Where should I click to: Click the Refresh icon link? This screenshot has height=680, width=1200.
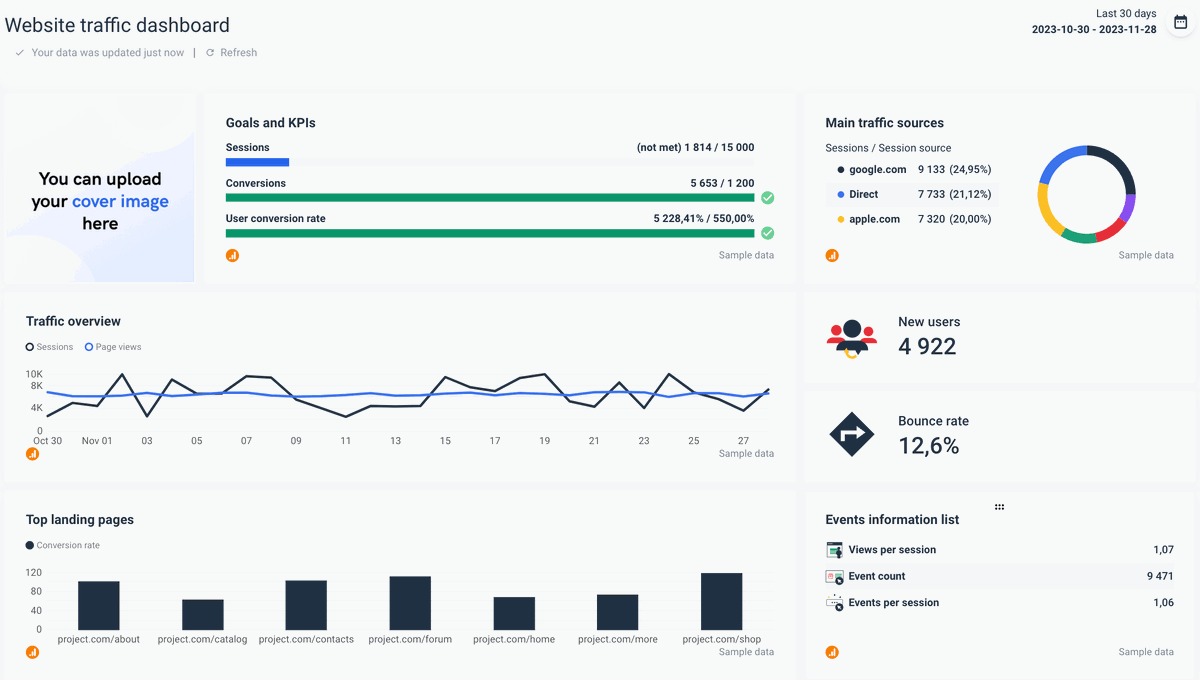pyautogui.click(x=210, y=53)
